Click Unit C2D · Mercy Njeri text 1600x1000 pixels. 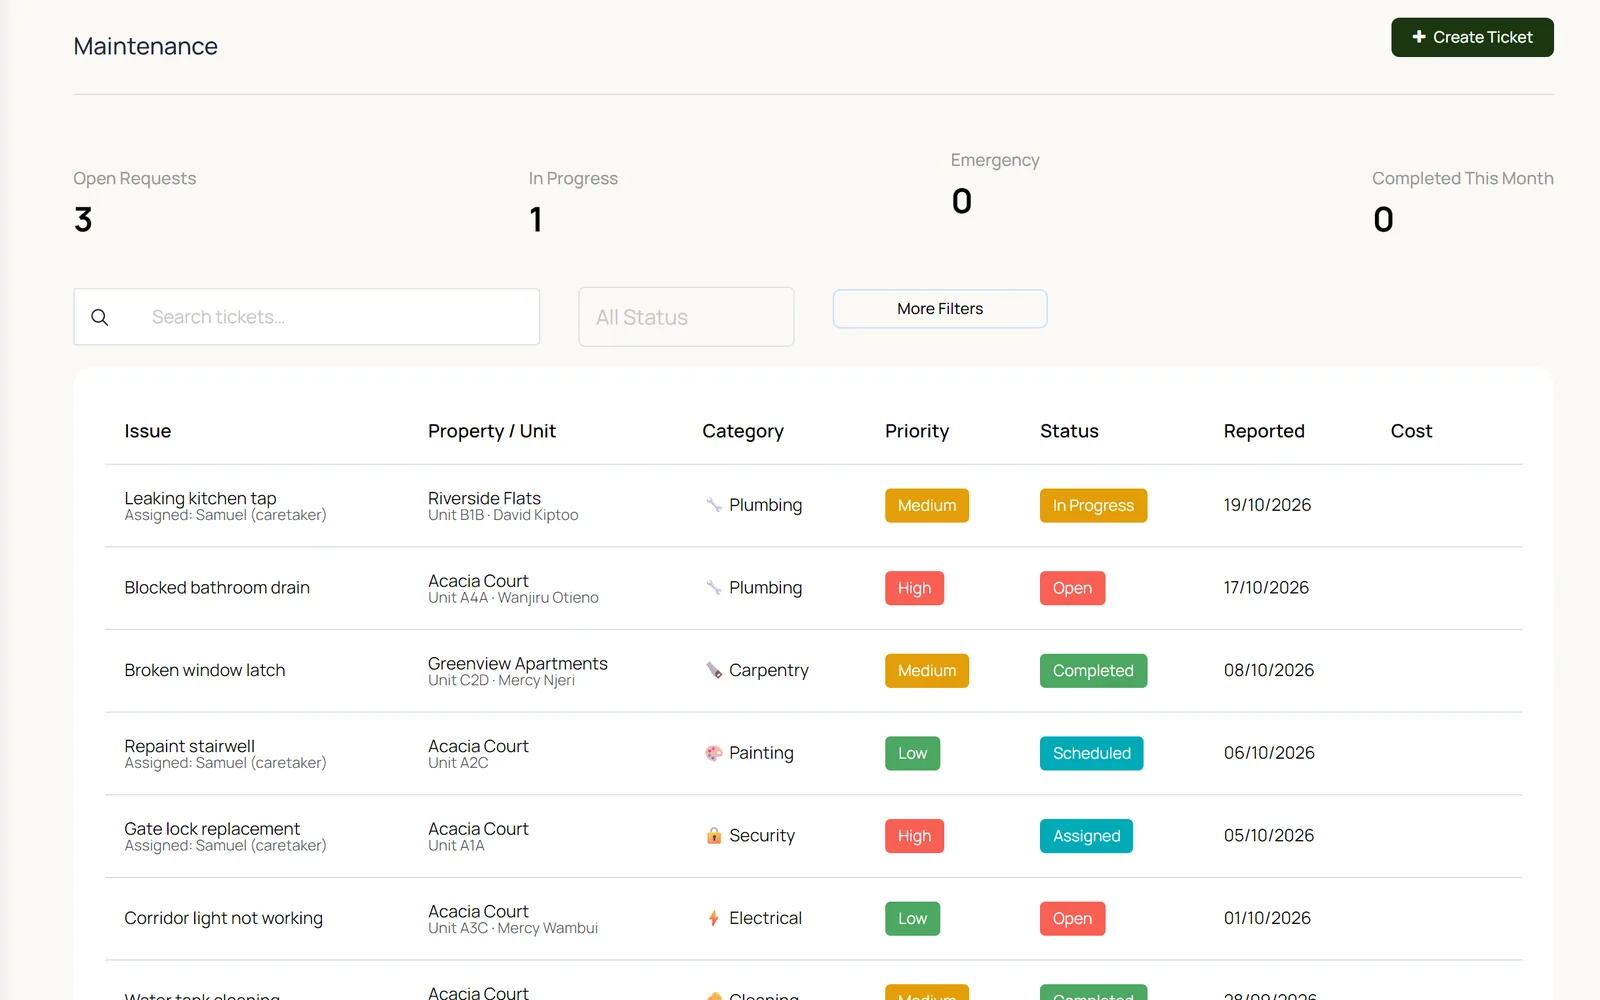coord(501,680)
